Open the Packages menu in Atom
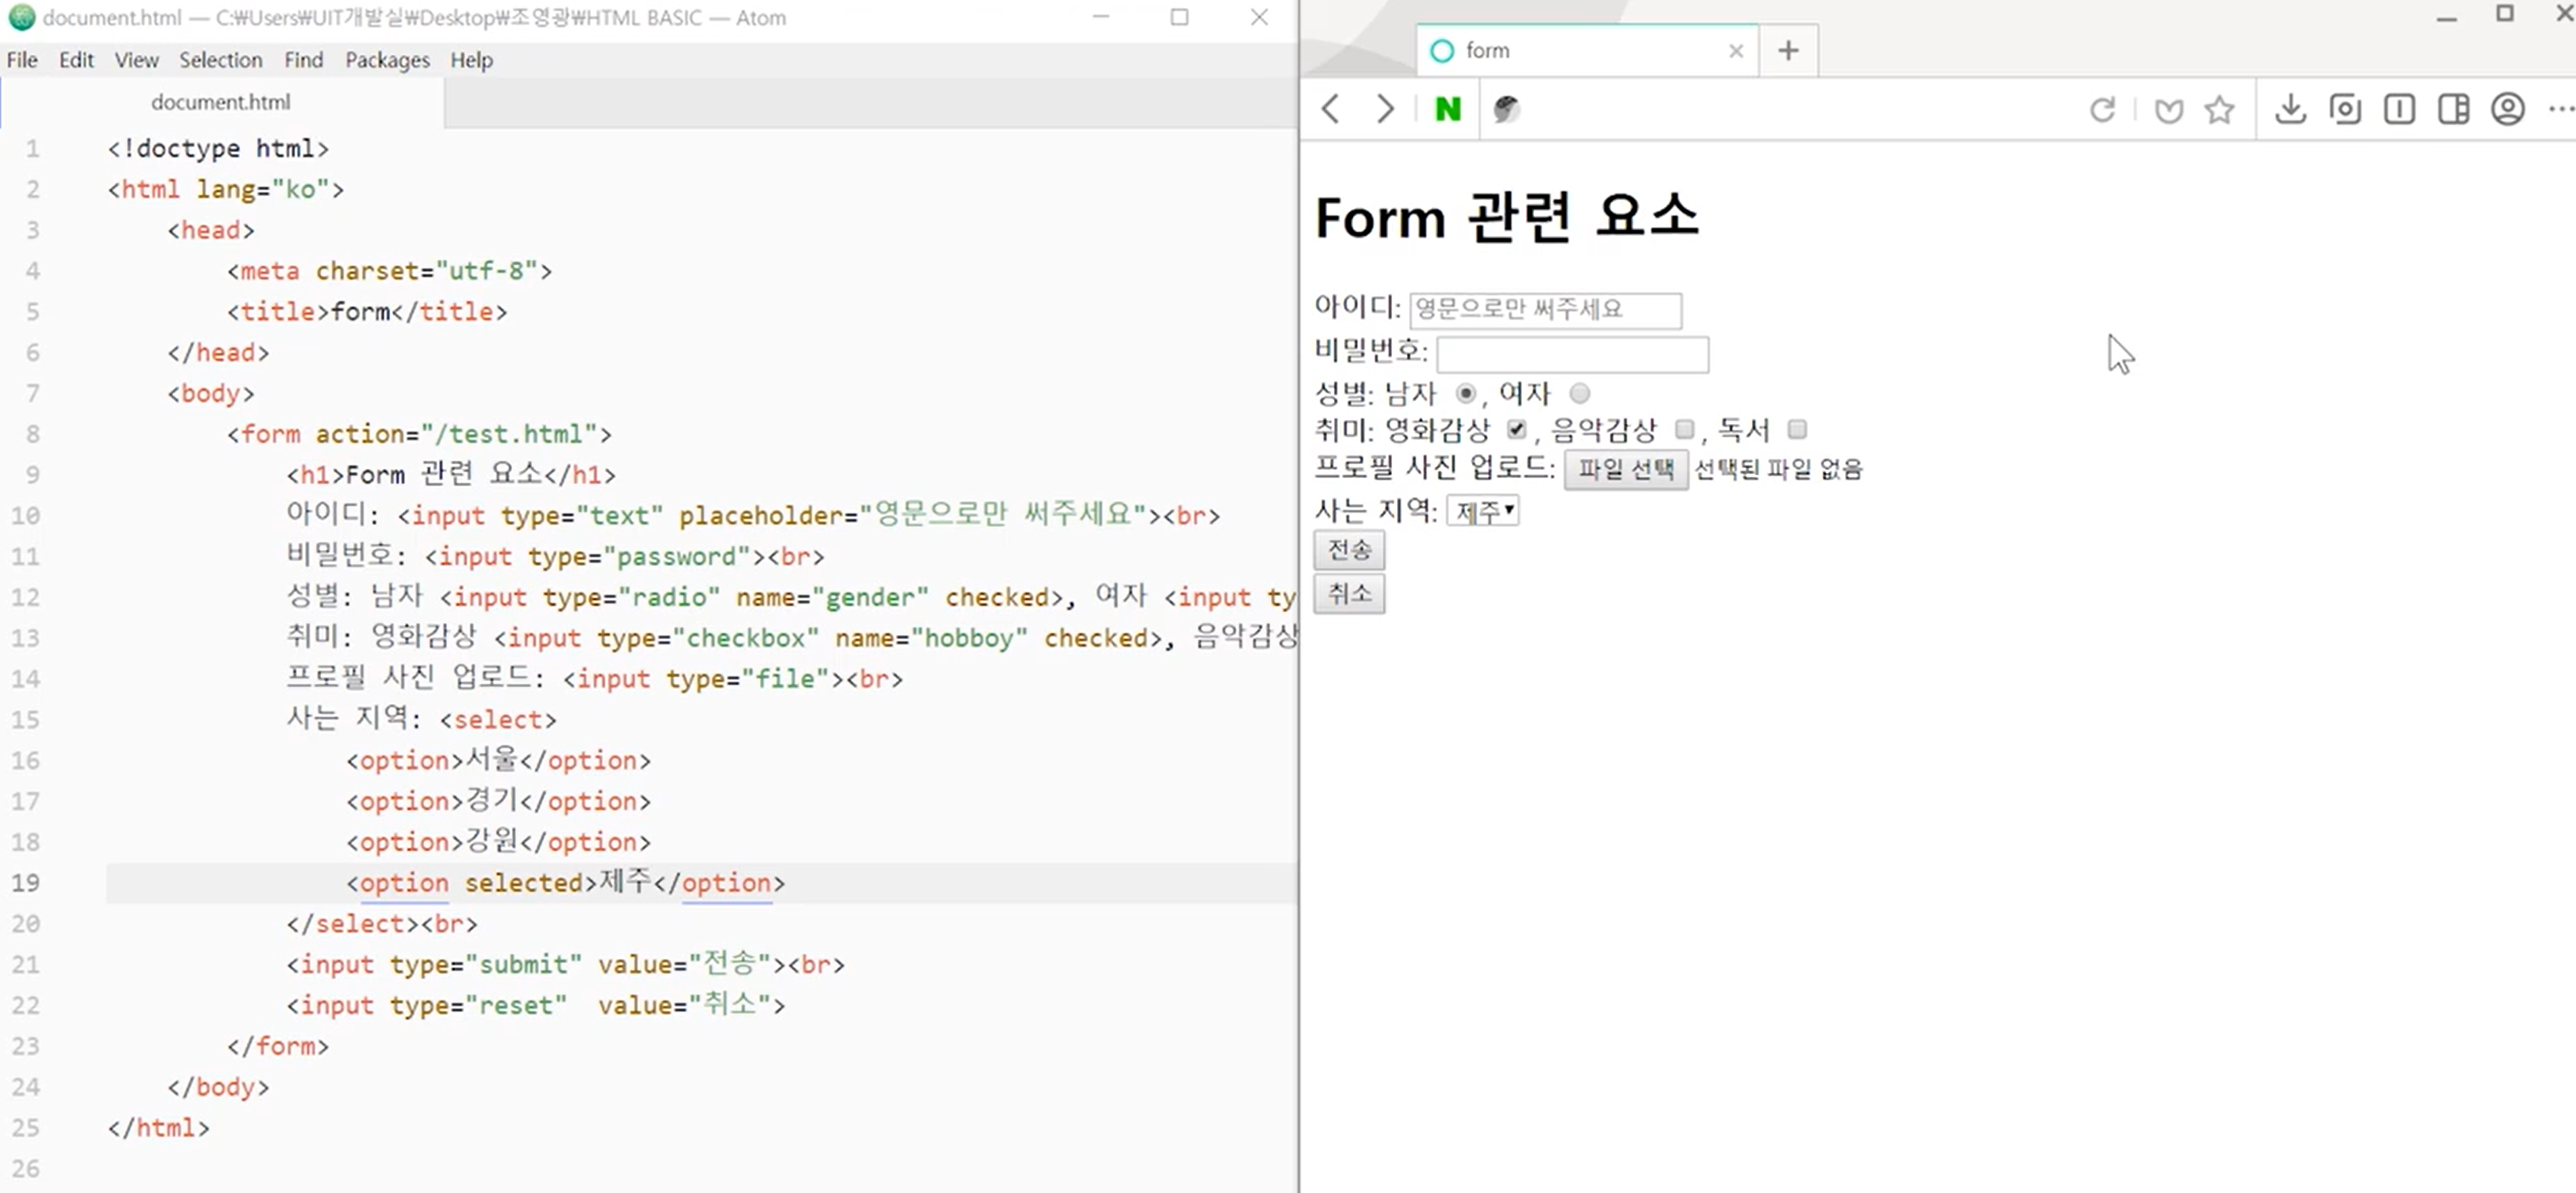 click(x=387, y=60)
